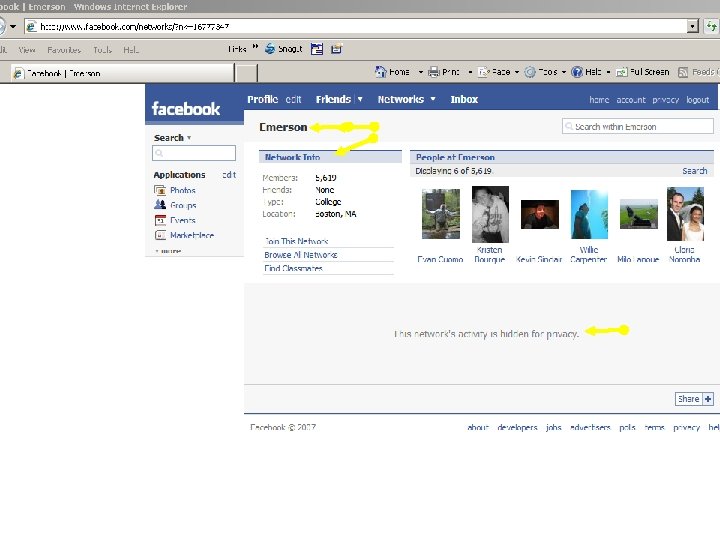This screenshot has height=540, width=720.
Task: Click the jobs footer link
Action: [554, 428]
